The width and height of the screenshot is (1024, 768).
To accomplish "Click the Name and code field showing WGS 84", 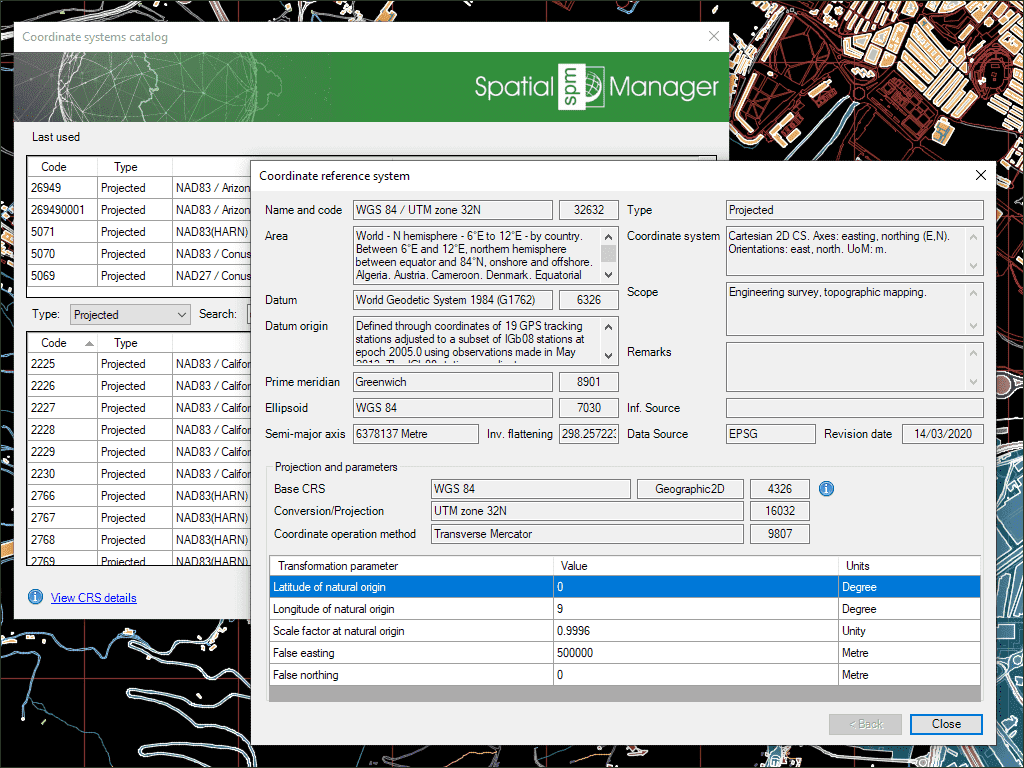I will coord(452,210).
